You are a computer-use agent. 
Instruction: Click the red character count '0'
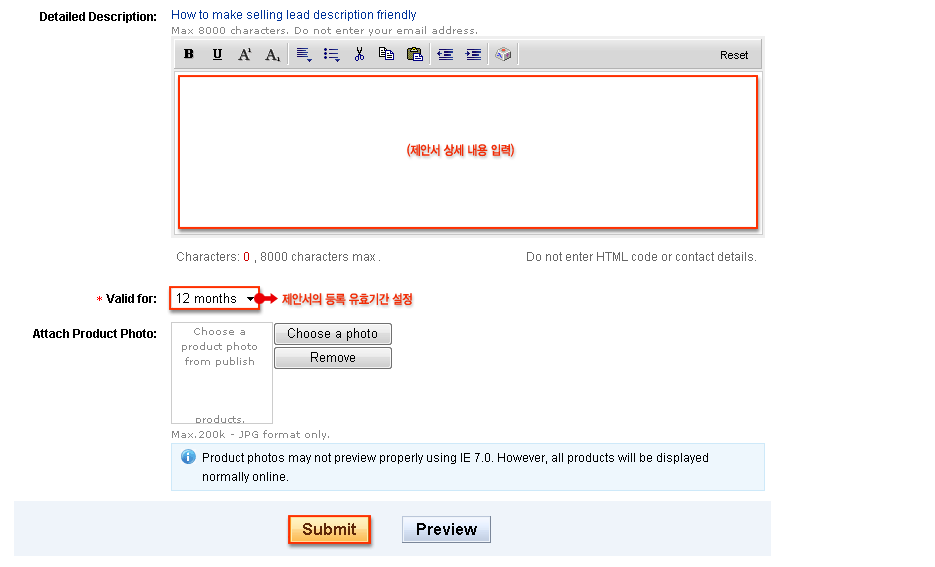click(x=246, y=257)
